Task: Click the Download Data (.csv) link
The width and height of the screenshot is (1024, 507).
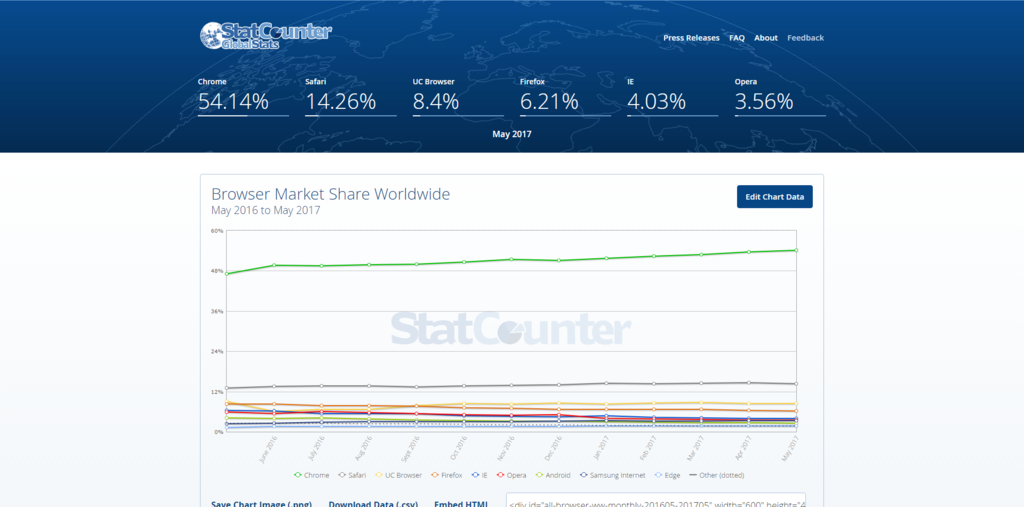Action: (373, 504)
